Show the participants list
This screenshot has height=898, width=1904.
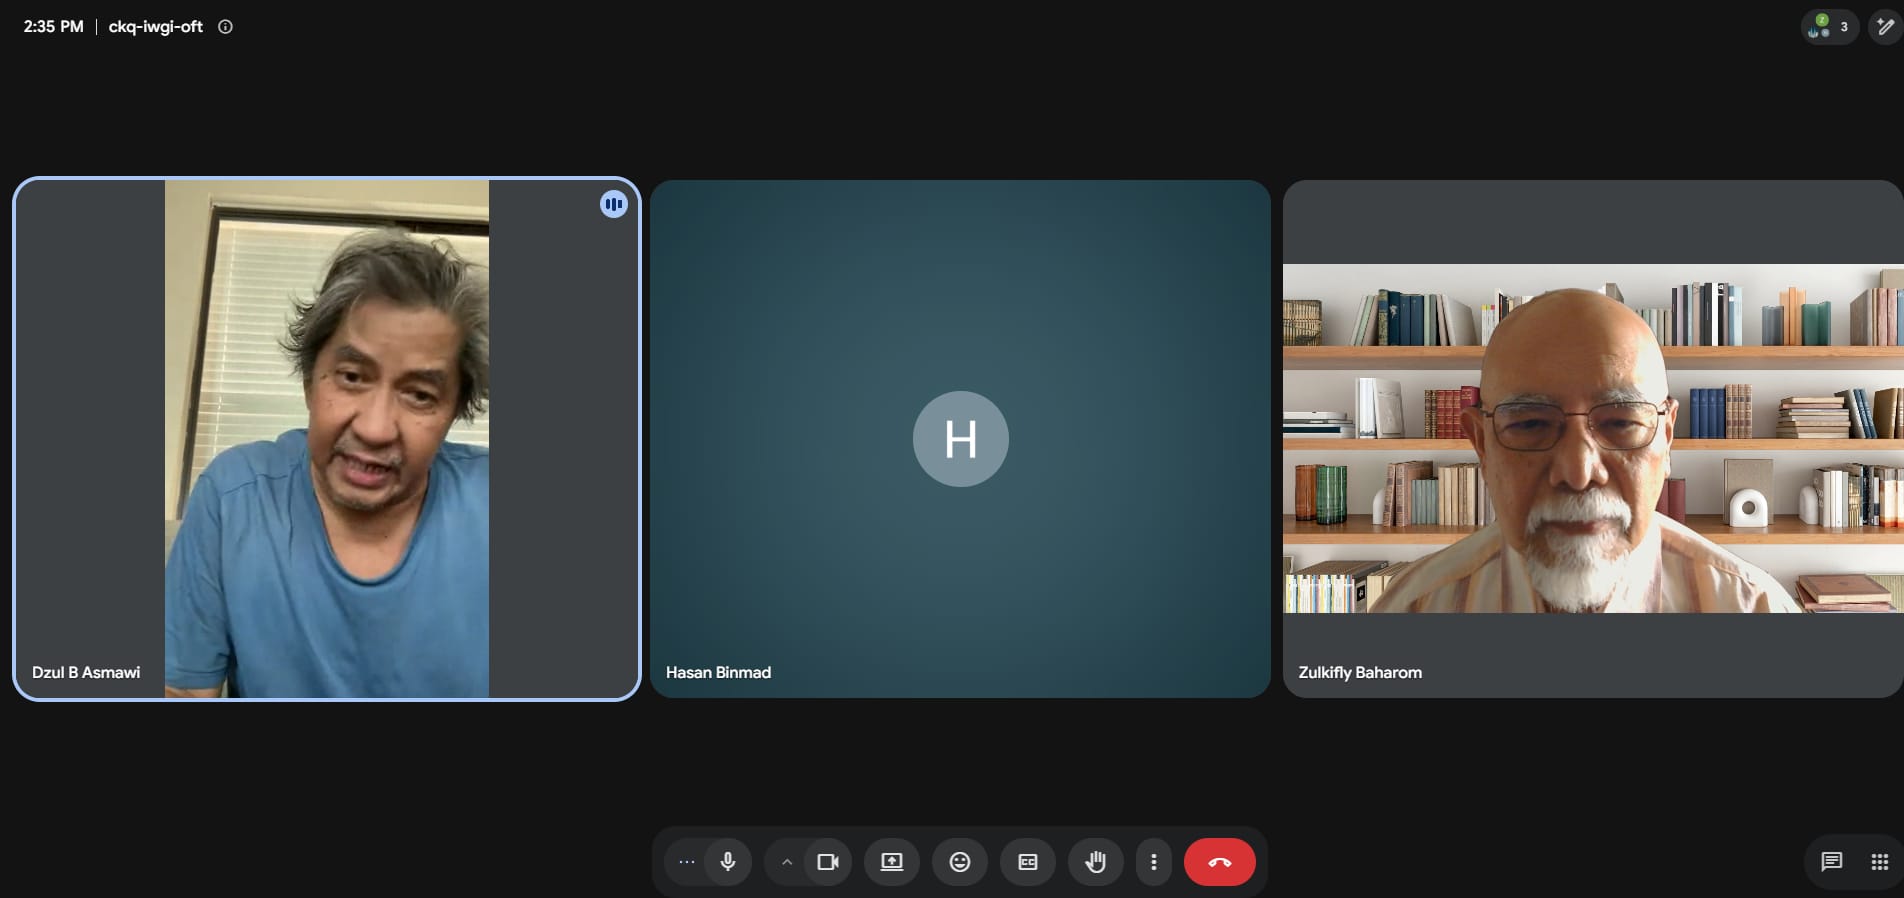click(1830, 27)
